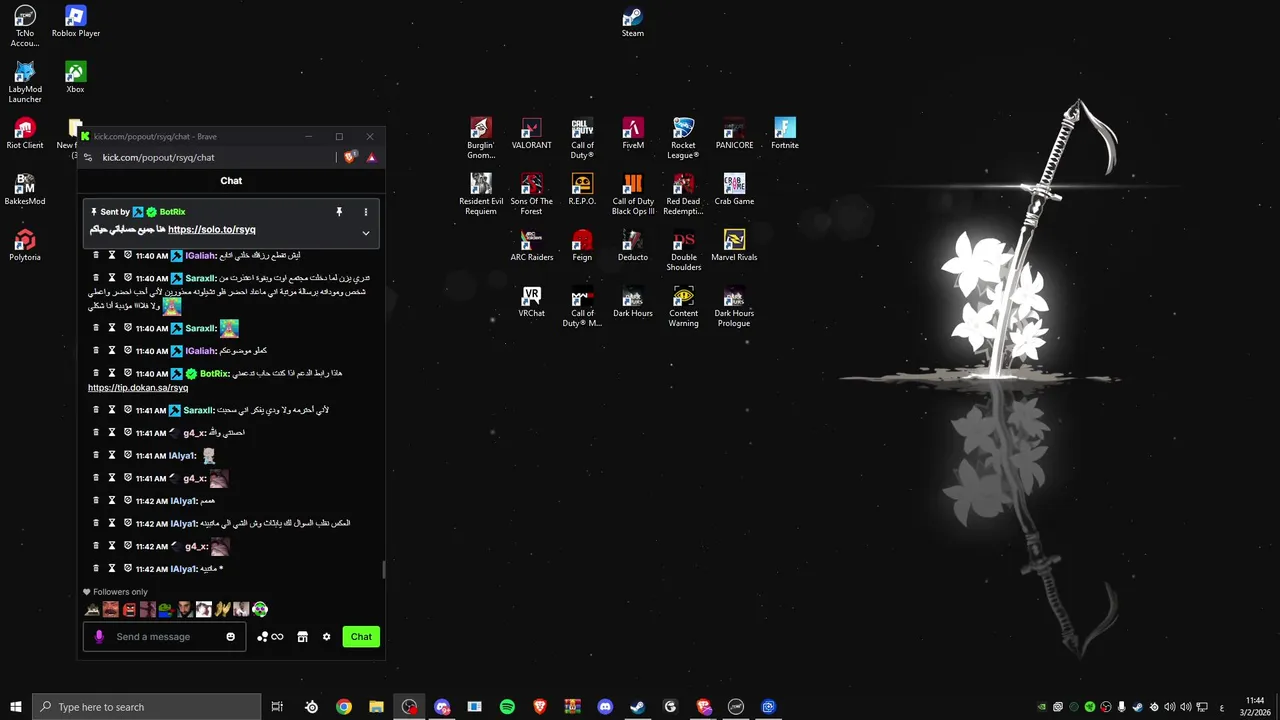Open the Steam desktop shortcut

click(633, 22)
